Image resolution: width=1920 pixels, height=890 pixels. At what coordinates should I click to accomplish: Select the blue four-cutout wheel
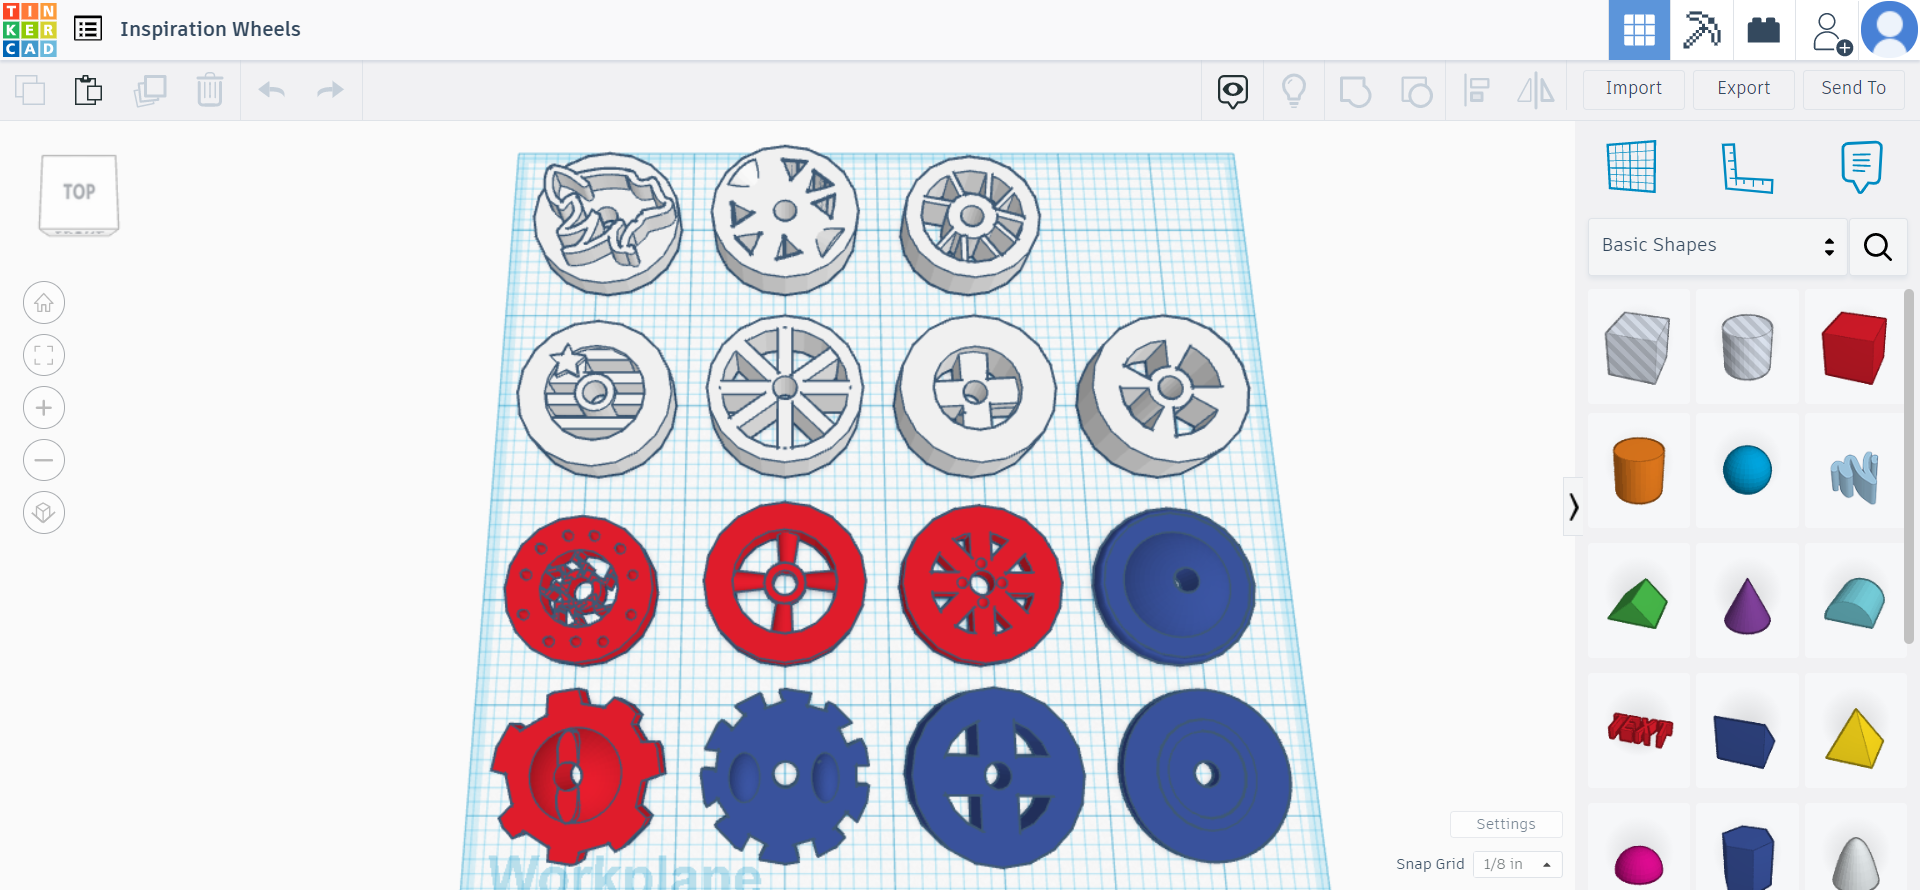click(996, 777)
